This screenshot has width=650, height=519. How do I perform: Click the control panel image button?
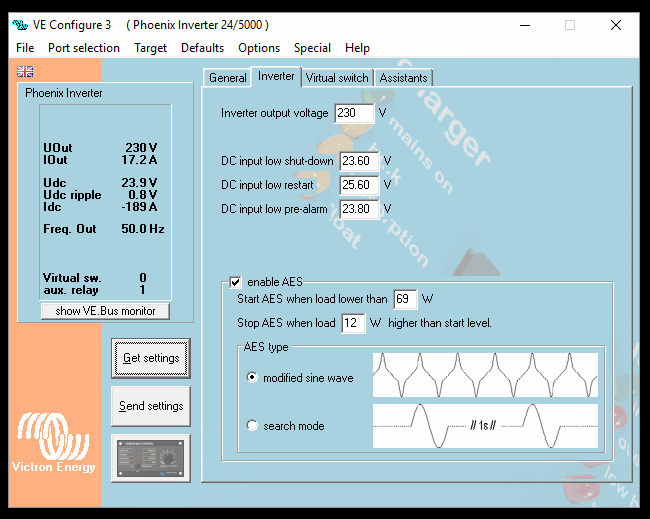point(150,459)
